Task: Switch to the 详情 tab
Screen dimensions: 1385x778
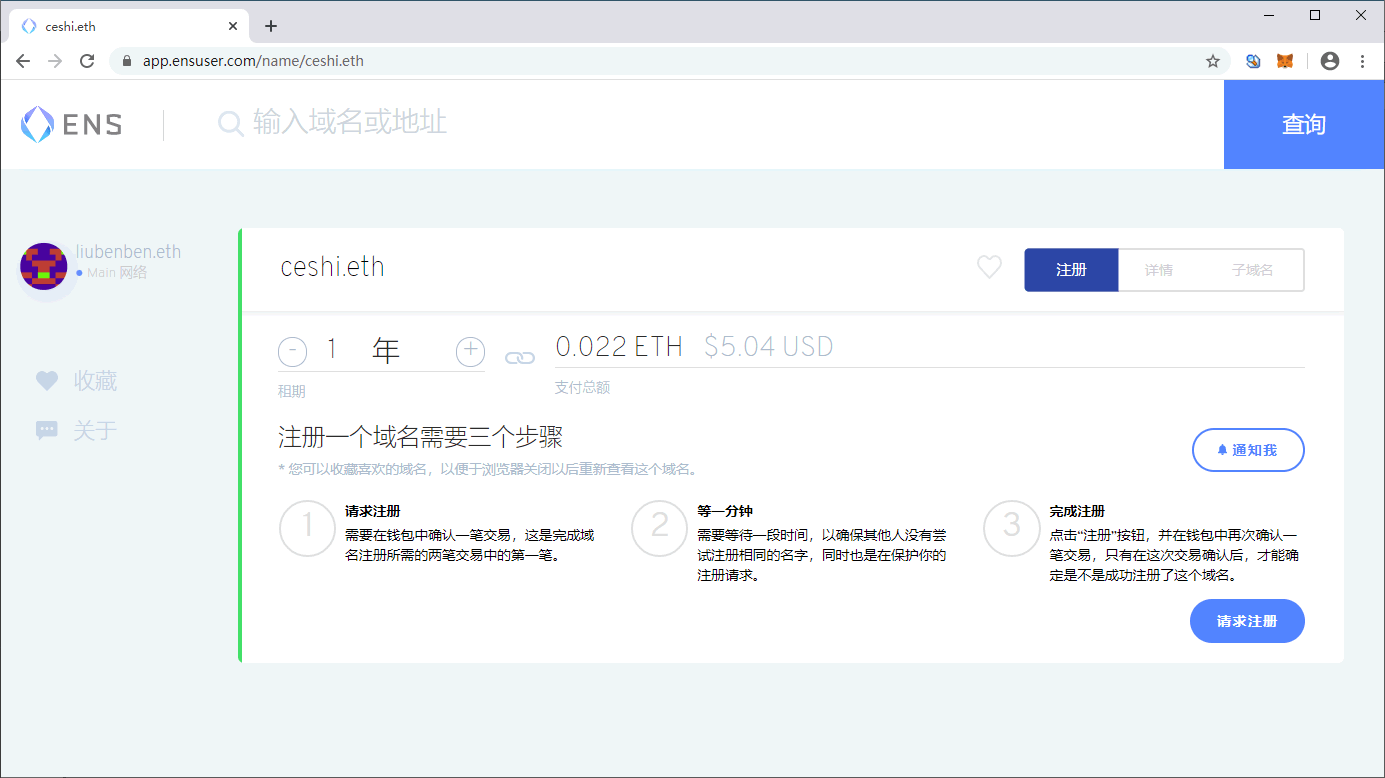Action: click(x=1159, y=270)
